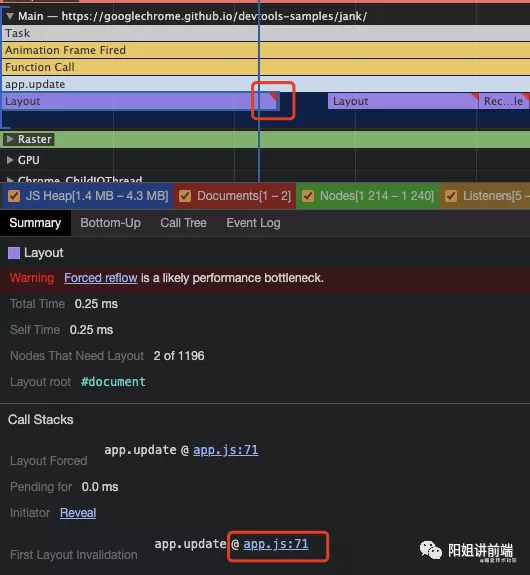Uncheck the Documents counter checkbox
This screenshot has width=530, height=575.
point(185,196)
